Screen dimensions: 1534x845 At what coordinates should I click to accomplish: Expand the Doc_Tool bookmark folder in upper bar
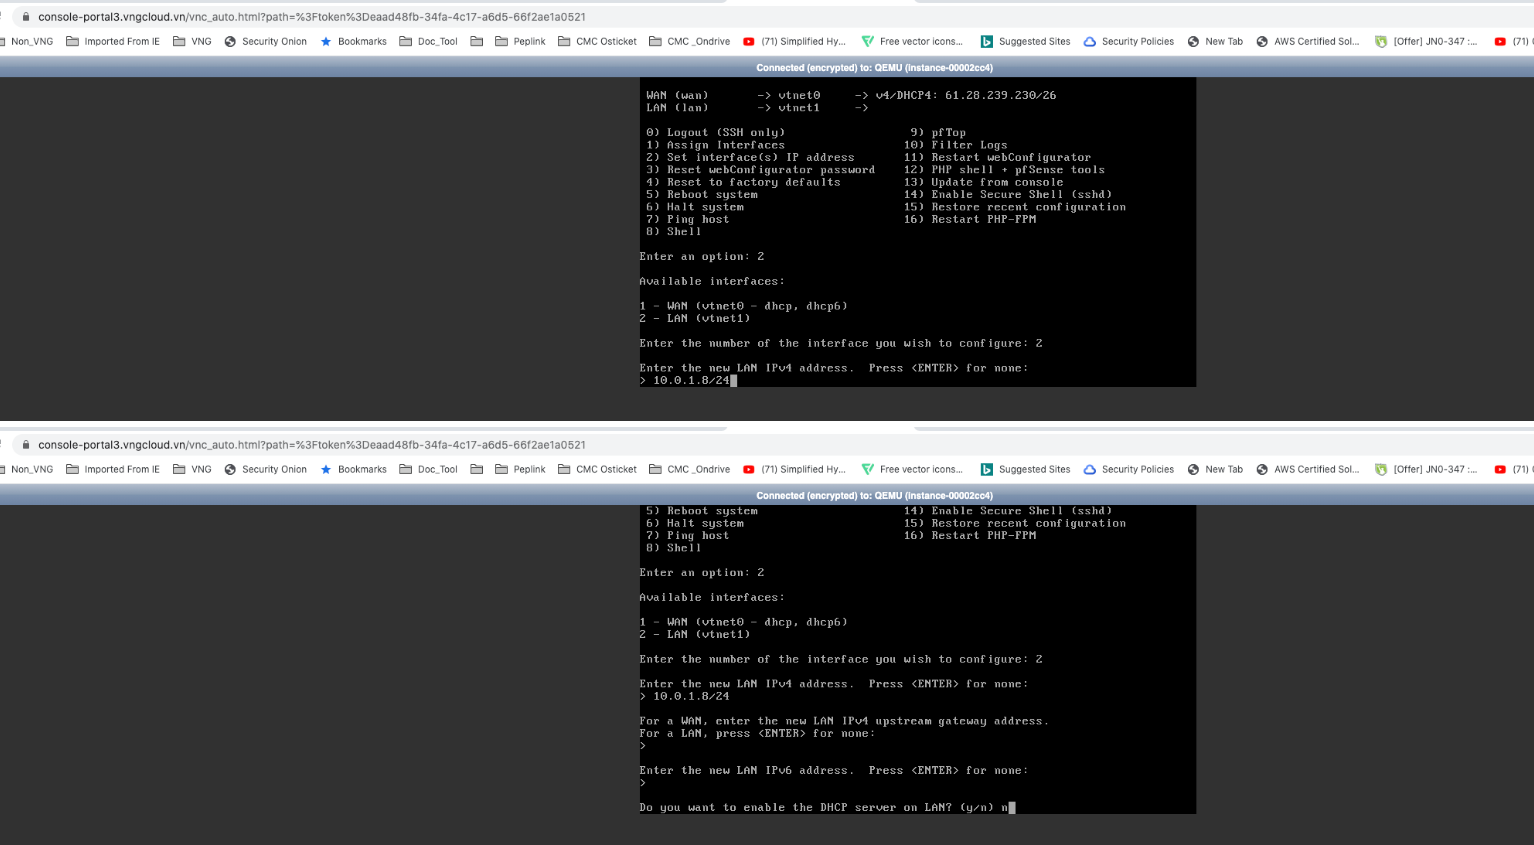[x=428, y=42]
